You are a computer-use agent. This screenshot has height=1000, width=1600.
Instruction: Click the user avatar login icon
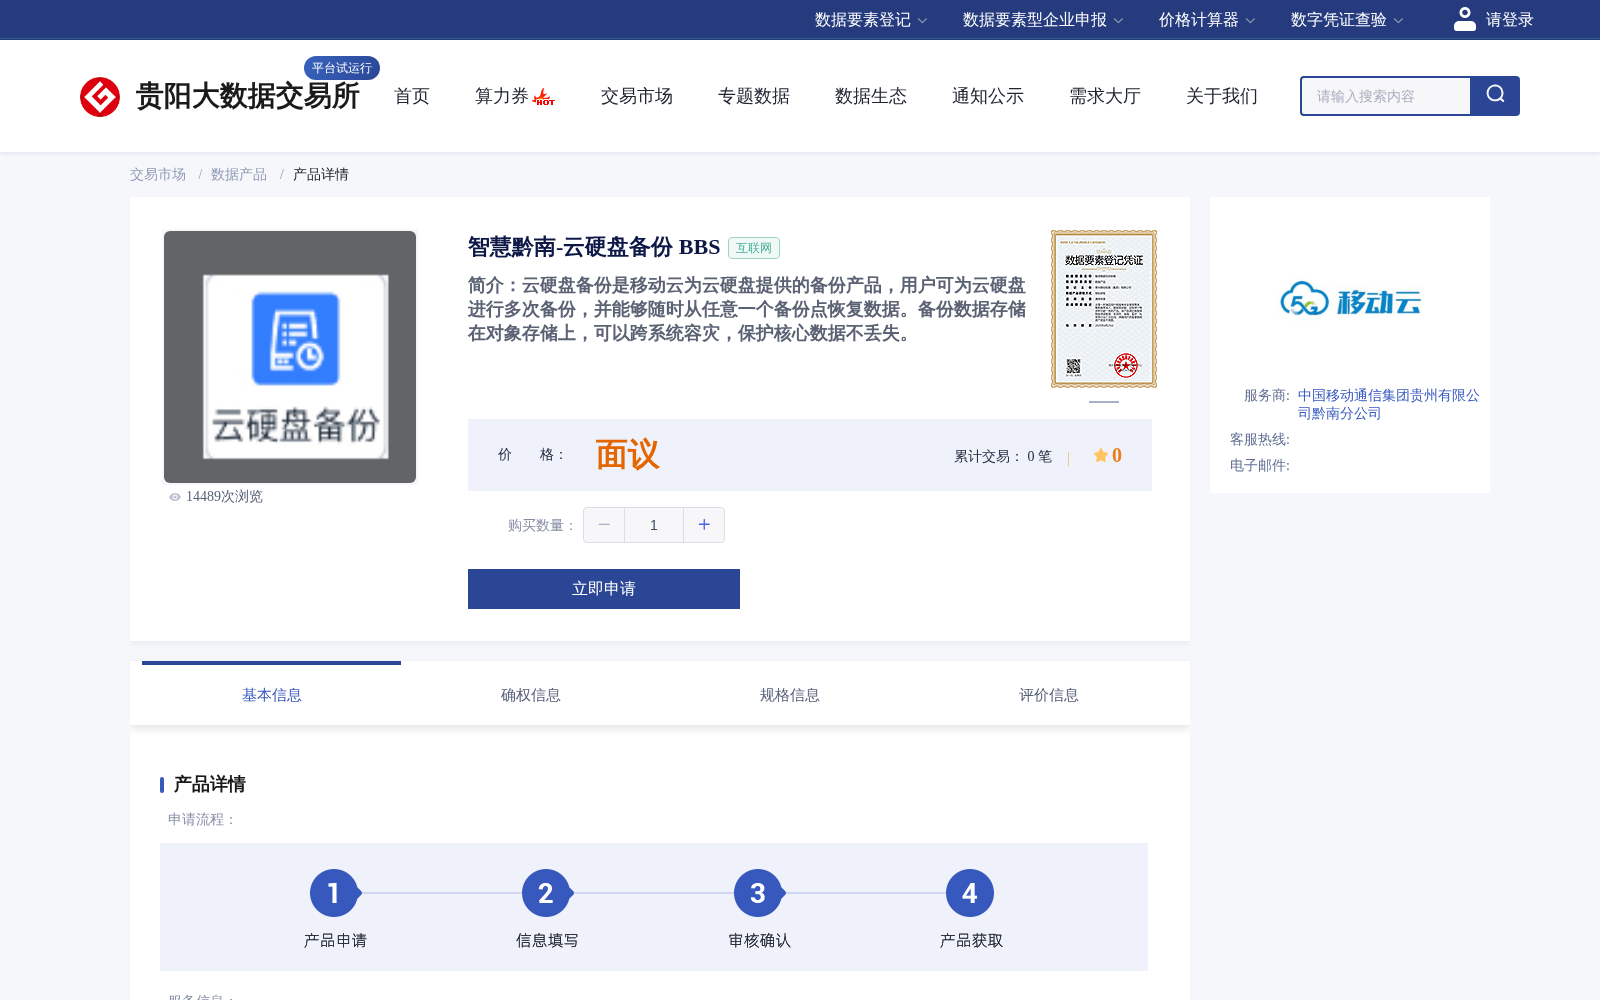[x=1465, y=19]
